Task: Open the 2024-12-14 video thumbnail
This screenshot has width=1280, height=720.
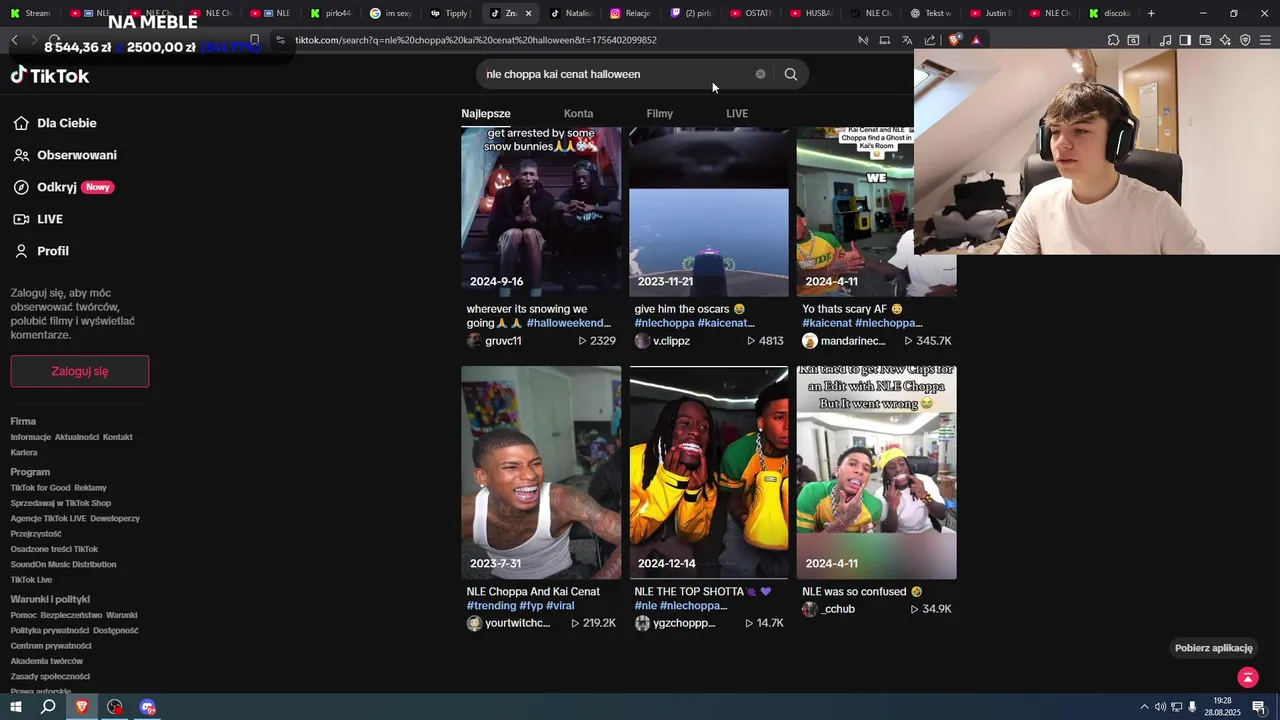Action: point(709,472)
